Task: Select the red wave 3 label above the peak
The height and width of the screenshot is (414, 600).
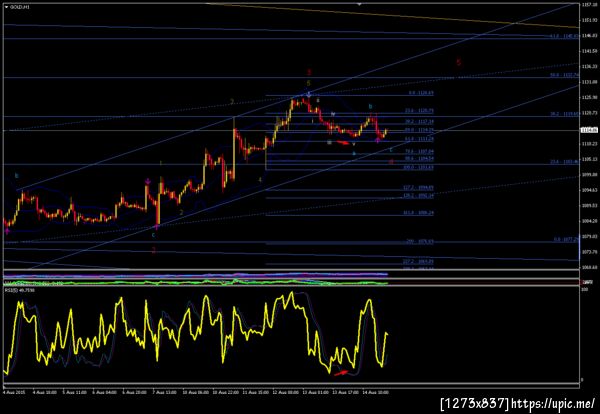Action: click(309, 72)
